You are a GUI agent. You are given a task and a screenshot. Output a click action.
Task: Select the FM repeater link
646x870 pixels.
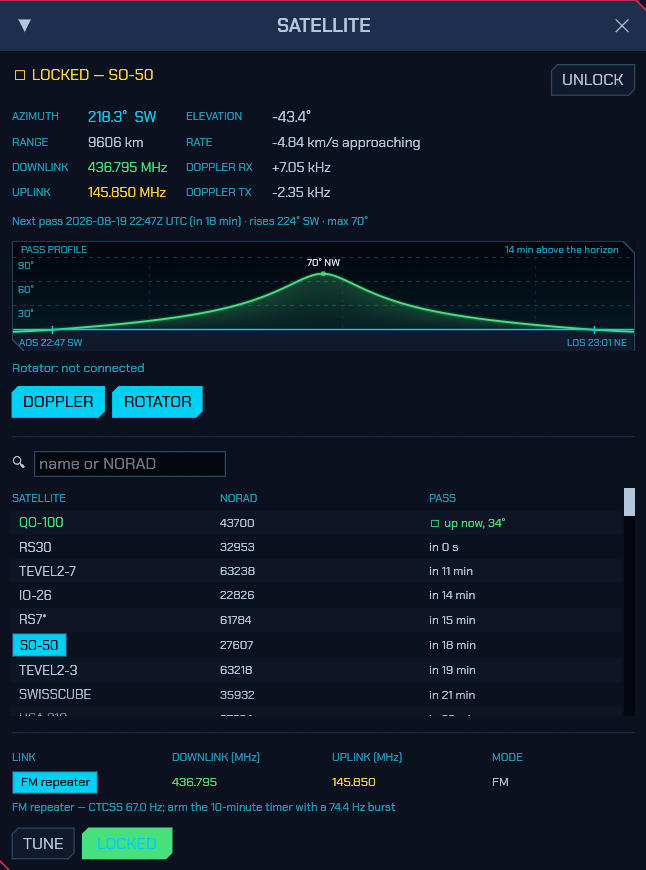pos(55,782)
